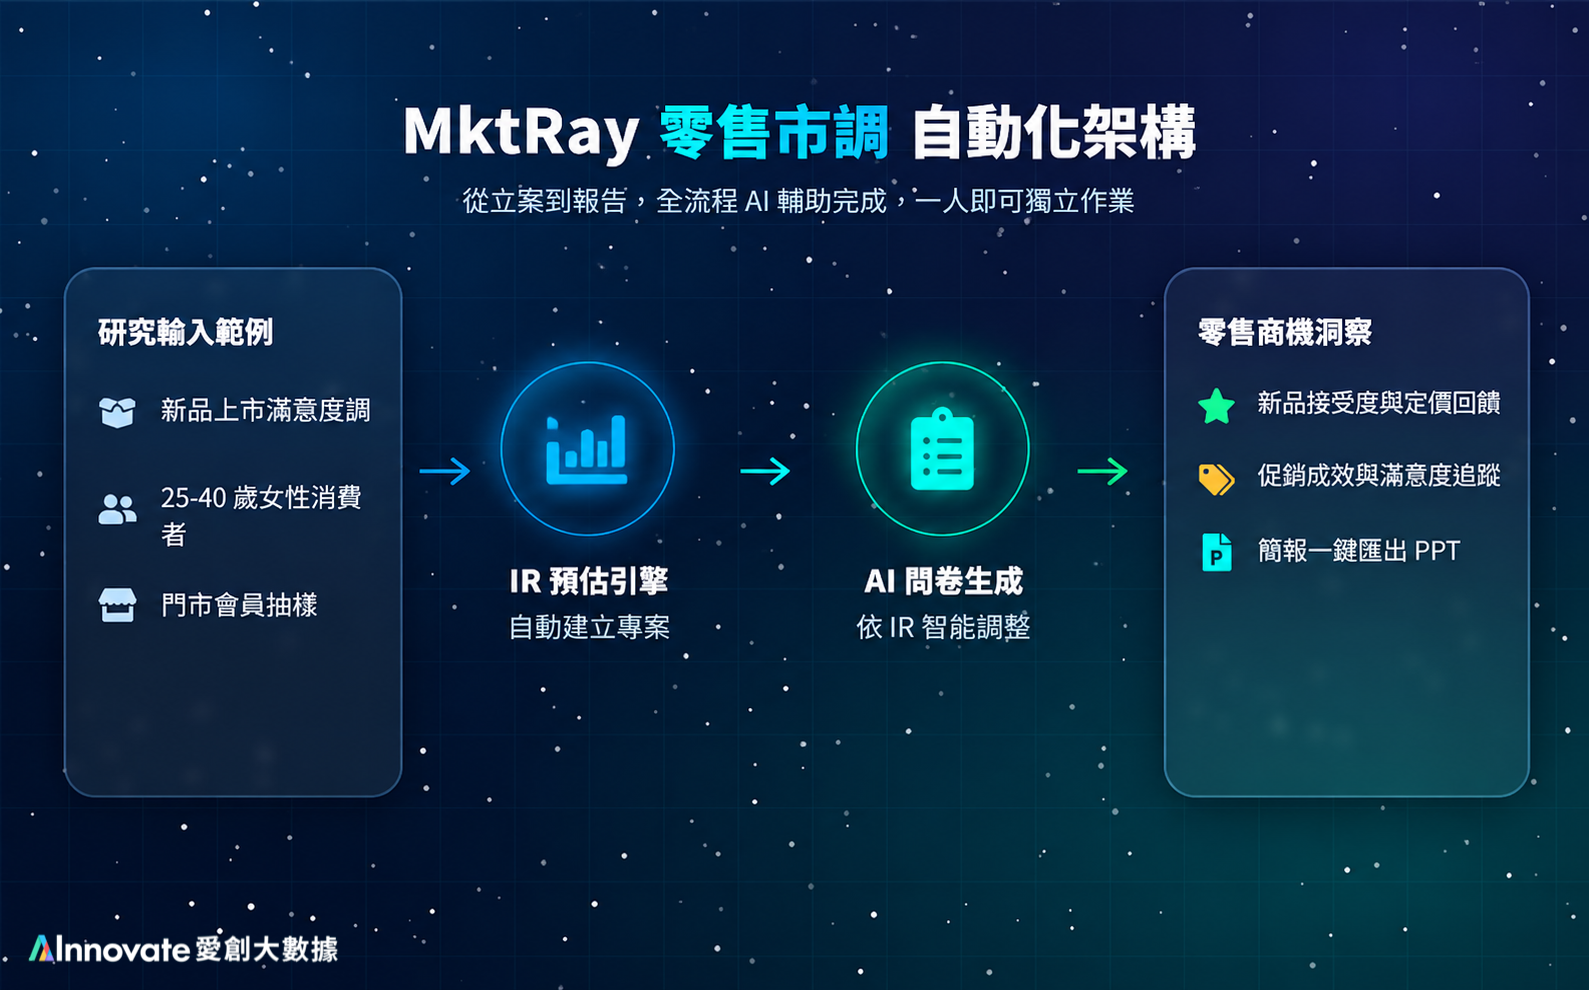The width and height of the screenshot is (1589, 990).
Task: Click the people icon beside 25-40 歲女性消費者
Action: coord(117,510)
